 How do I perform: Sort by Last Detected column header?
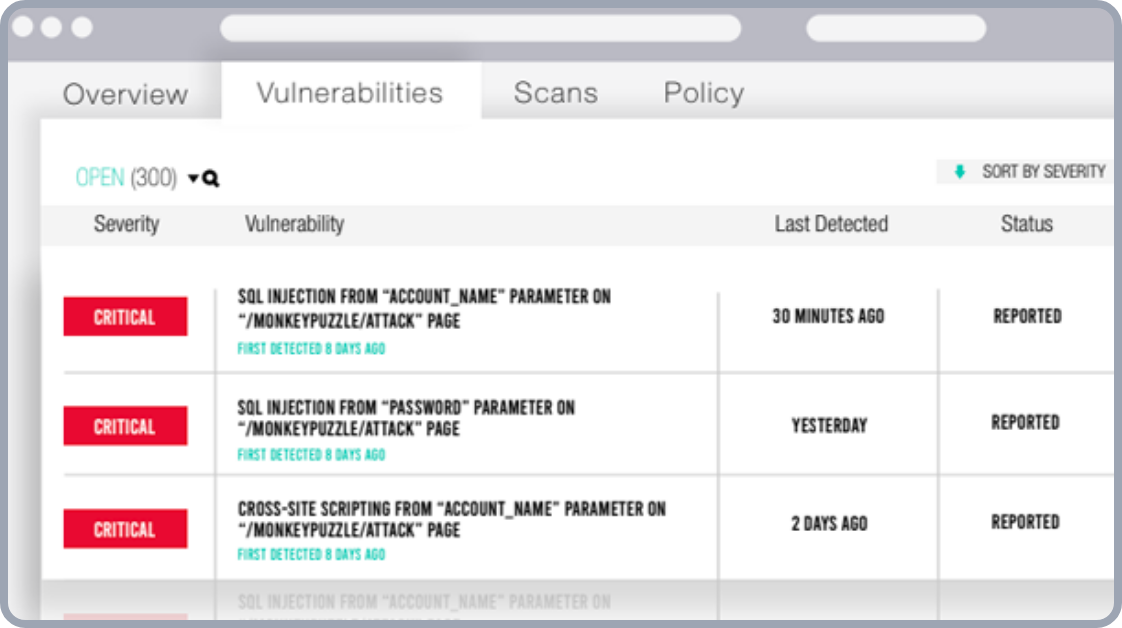(x=830, y=224)
